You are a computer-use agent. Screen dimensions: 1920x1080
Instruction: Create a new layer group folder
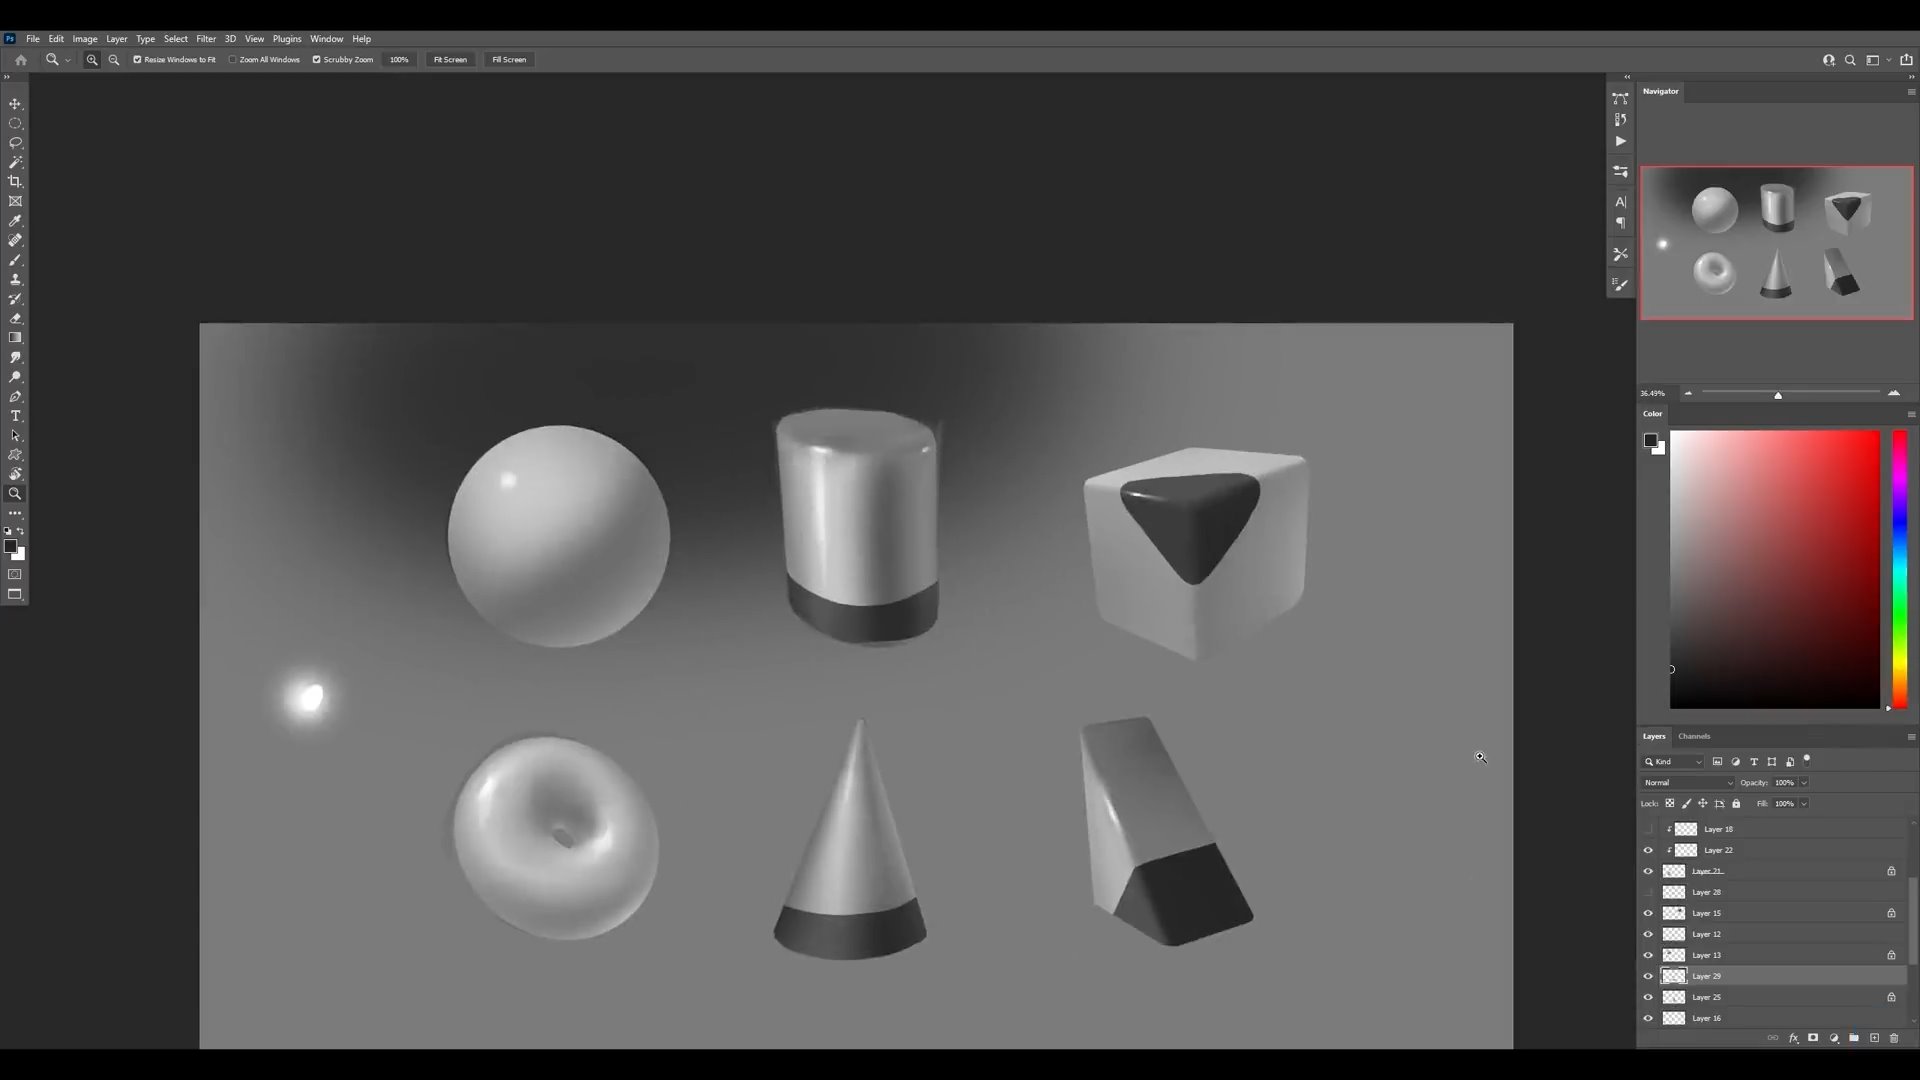1853,1038
